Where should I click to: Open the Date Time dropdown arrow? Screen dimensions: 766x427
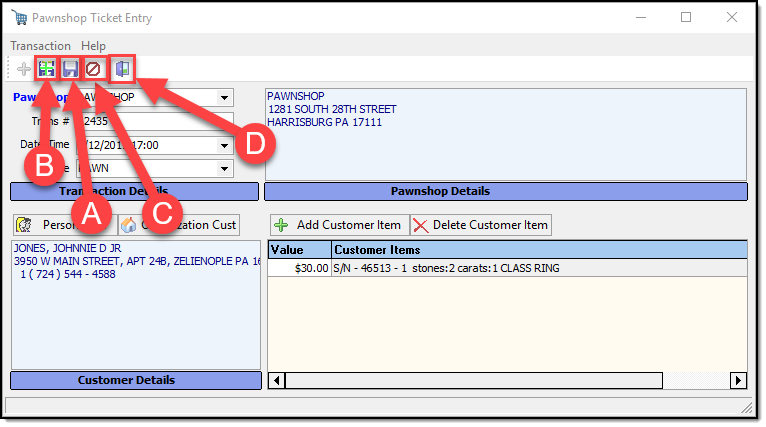coord(225,145)
